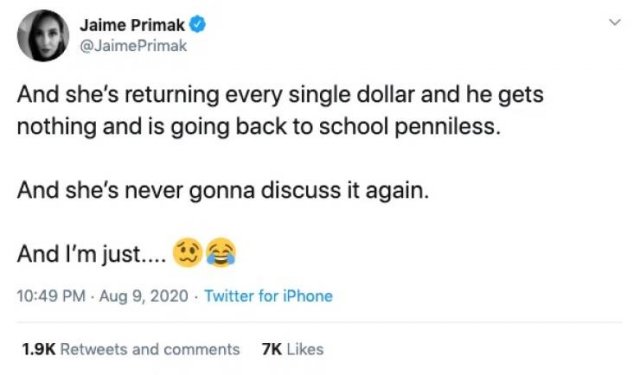Click the Aug 9, 2020 date
This screenshot has height=375, width=640.
point(144,296)
